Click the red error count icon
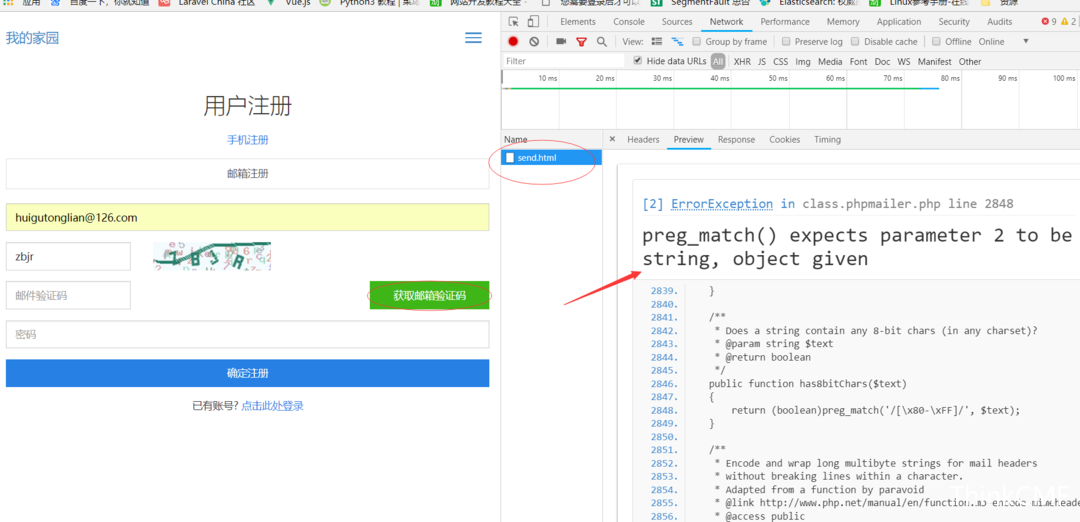Viewport: 1080px width, 522px height. pyautogui.click(x=1046, y=22)
